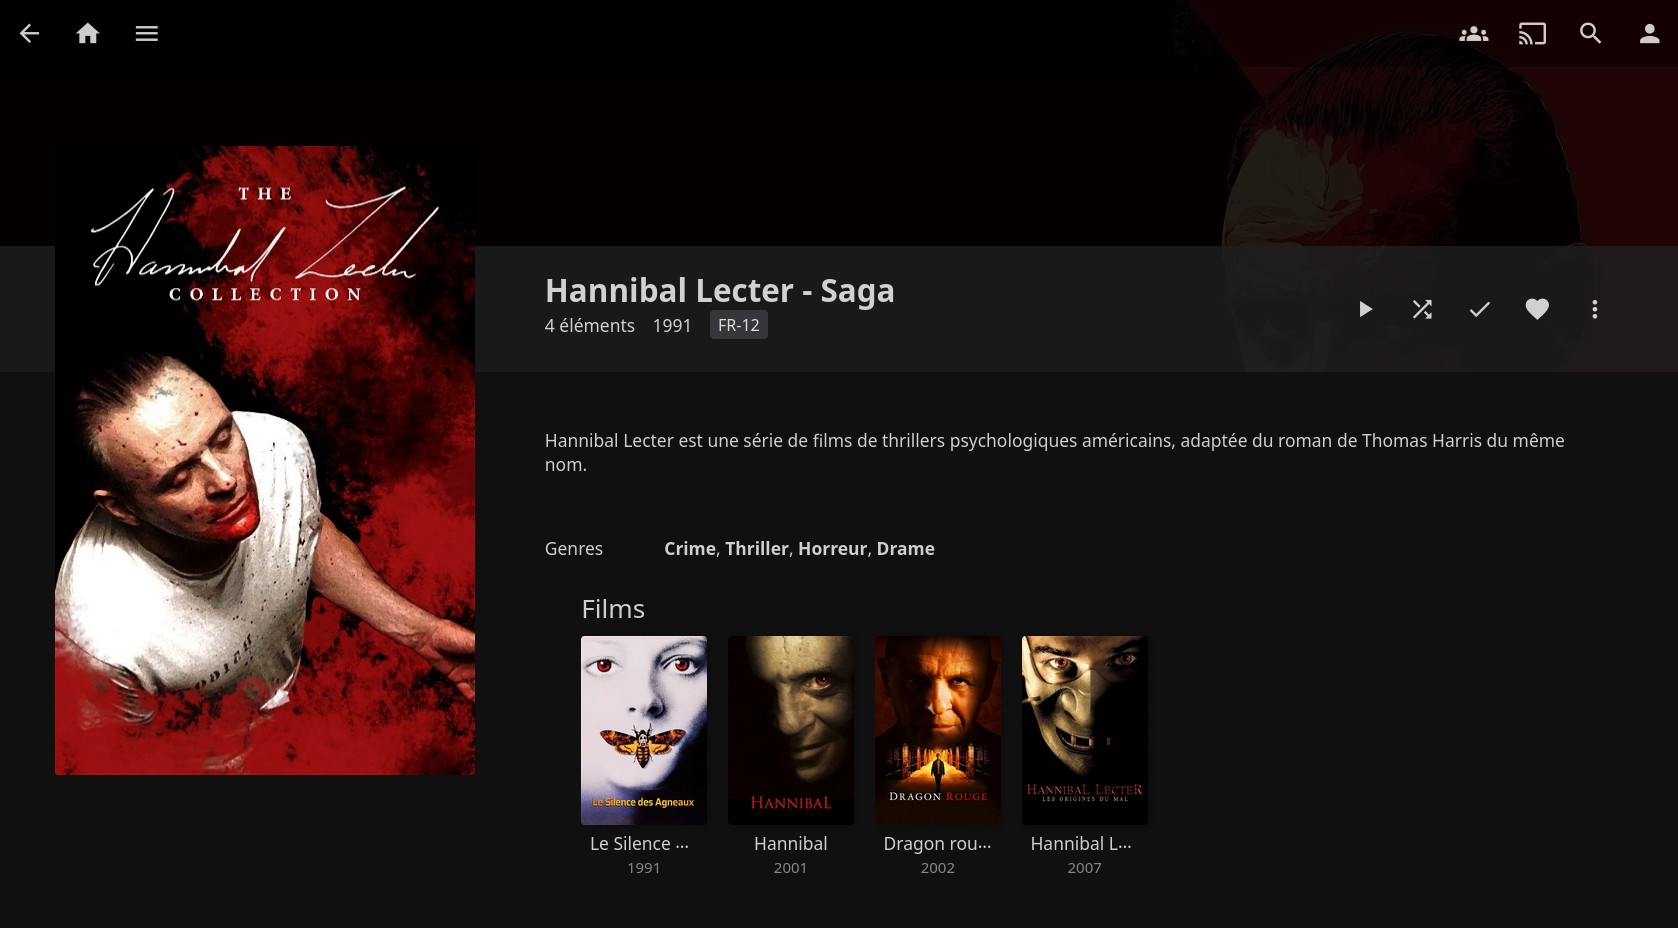
Task: Click the cast to device icon
Action: (1532, 34)
